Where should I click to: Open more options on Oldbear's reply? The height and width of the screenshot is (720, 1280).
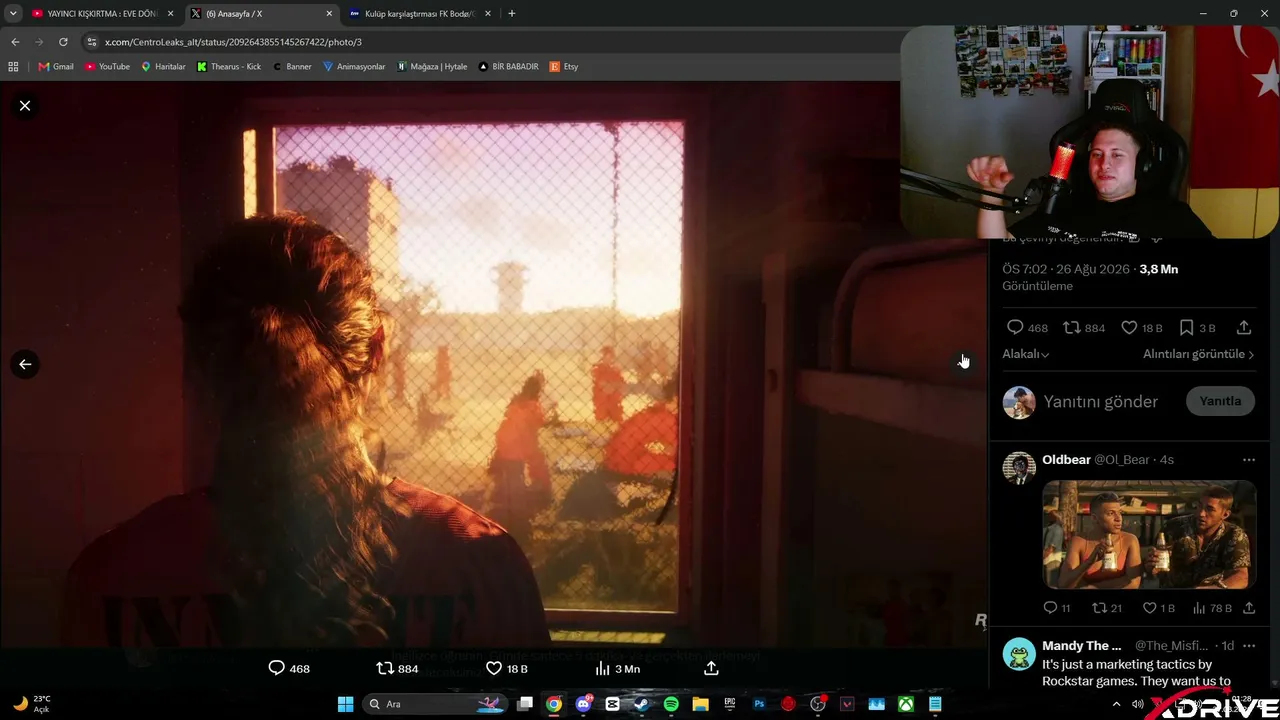1248,460
